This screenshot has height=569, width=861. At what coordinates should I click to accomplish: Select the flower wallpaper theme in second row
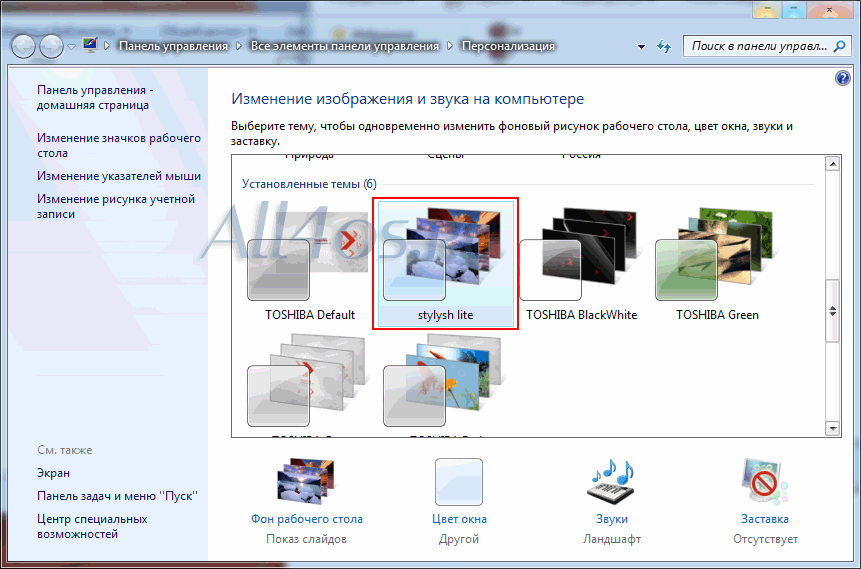click(x=445, y=381)
